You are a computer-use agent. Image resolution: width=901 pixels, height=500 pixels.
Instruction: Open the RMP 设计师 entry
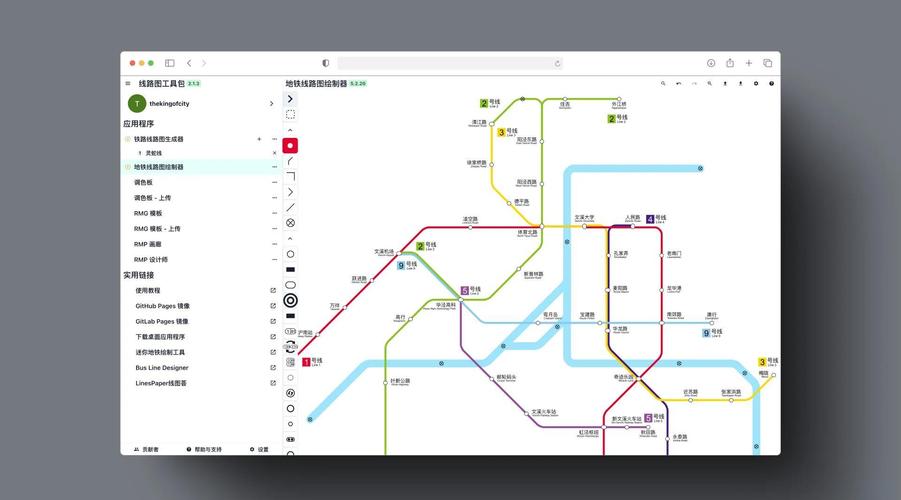click(151, 260)
